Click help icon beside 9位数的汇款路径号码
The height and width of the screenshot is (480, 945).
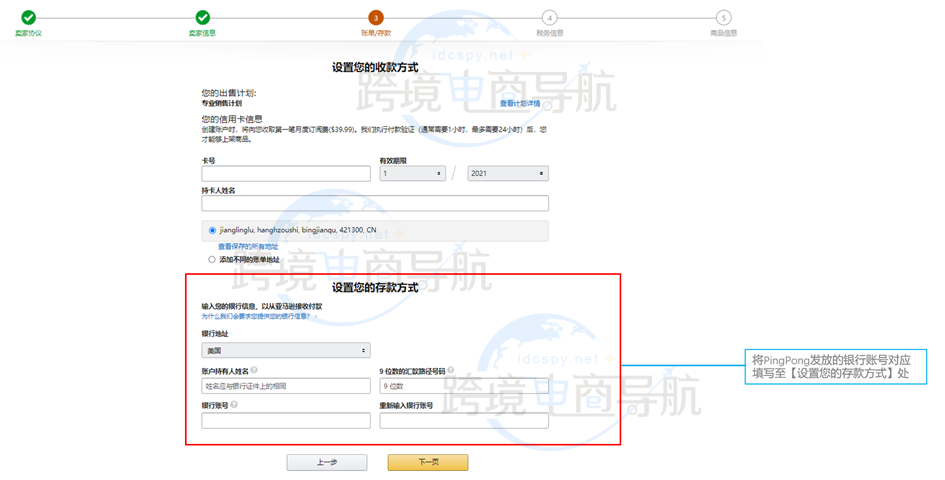pos(450,370)
